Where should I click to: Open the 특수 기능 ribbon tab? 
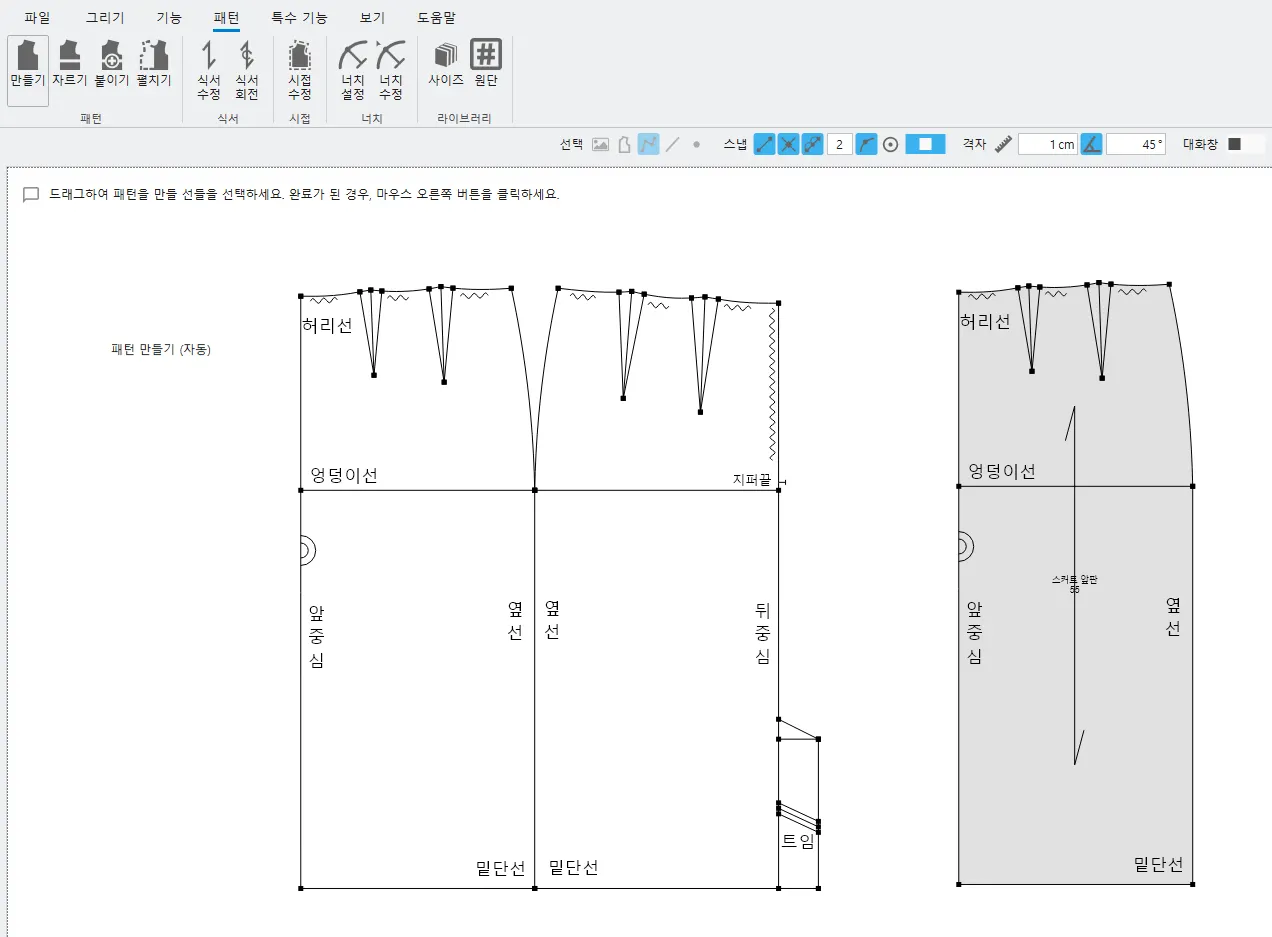[x=299, y=17]
